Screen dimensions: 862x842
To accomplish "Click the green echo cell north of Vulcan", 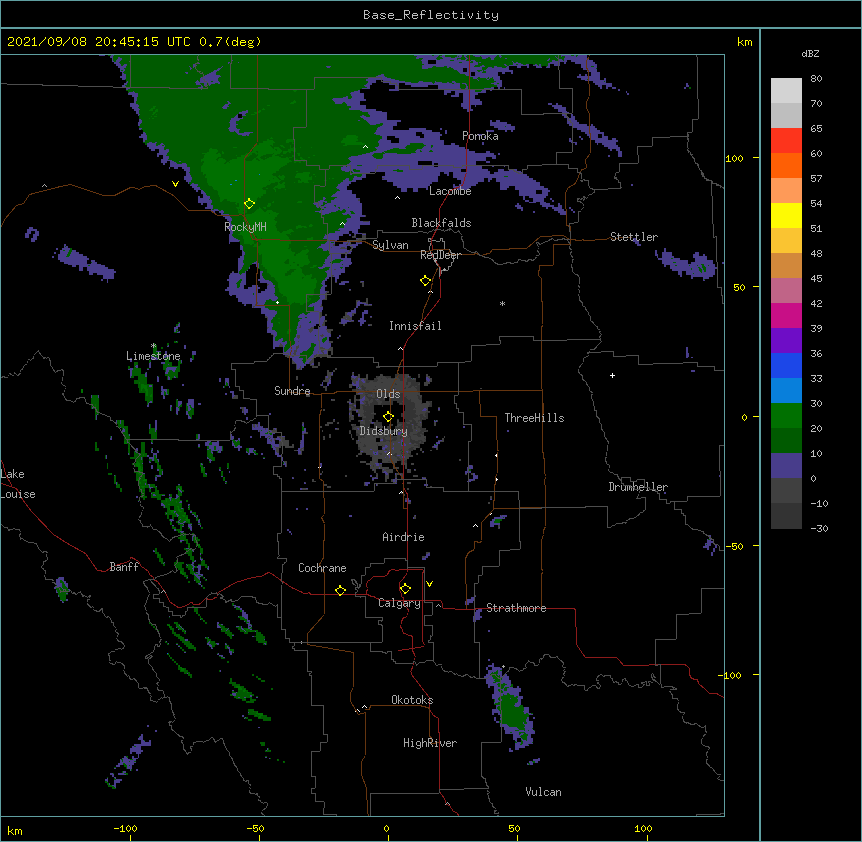I will [x=513, y=706].
